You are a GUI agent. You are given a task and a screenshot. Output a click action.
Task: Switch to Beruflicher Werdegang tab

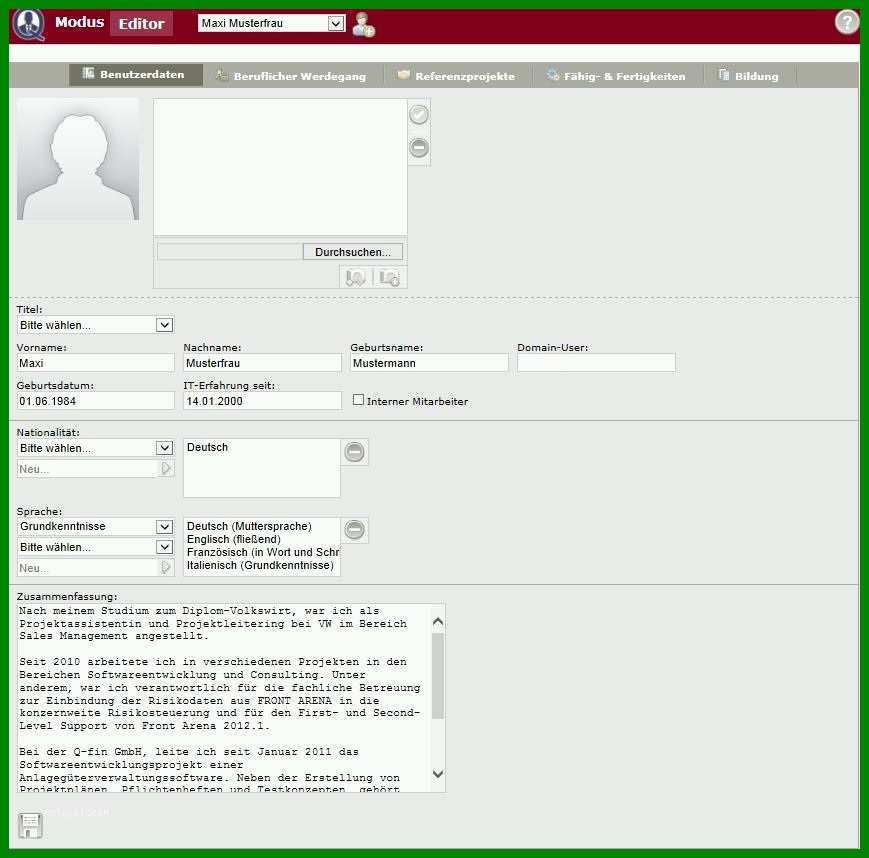tap(292, 76)
